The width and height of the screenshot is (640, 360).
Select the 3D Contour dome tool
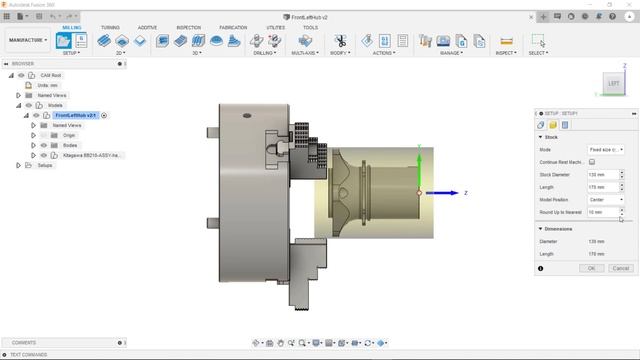(x=216, y=41)
